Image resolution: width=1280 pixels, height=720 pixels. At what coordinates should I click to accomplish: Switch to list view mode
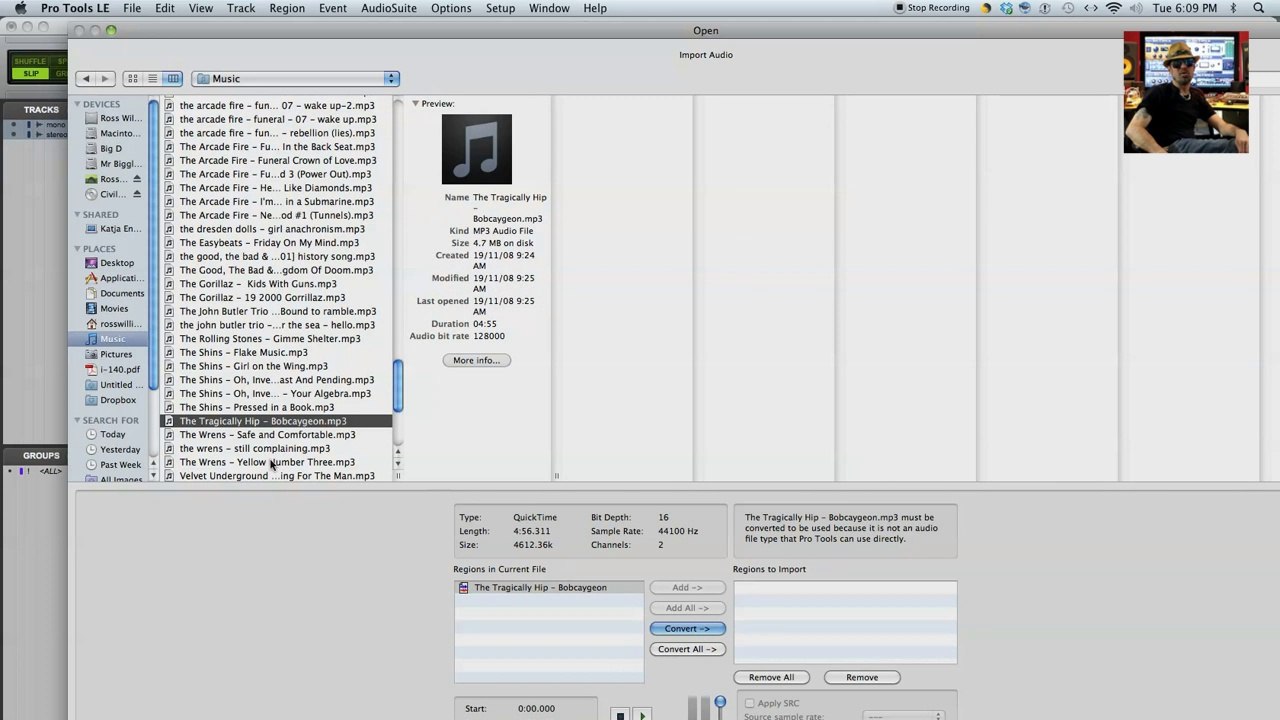click(x=152, y=79)
